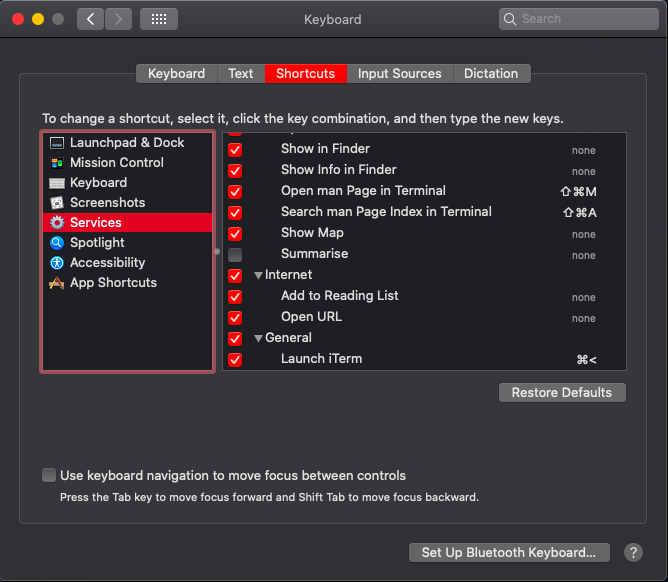Uncheck Add to Reading List service
The width and height of the screenshot is (668, 582).
tap(235, 297)
